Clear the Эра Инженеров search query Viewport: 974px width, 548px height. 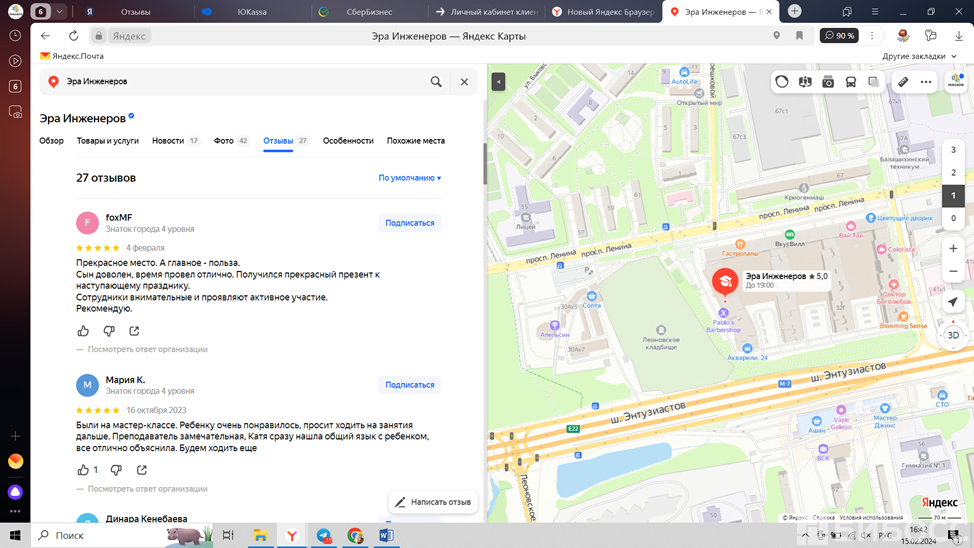click(464, 81)
